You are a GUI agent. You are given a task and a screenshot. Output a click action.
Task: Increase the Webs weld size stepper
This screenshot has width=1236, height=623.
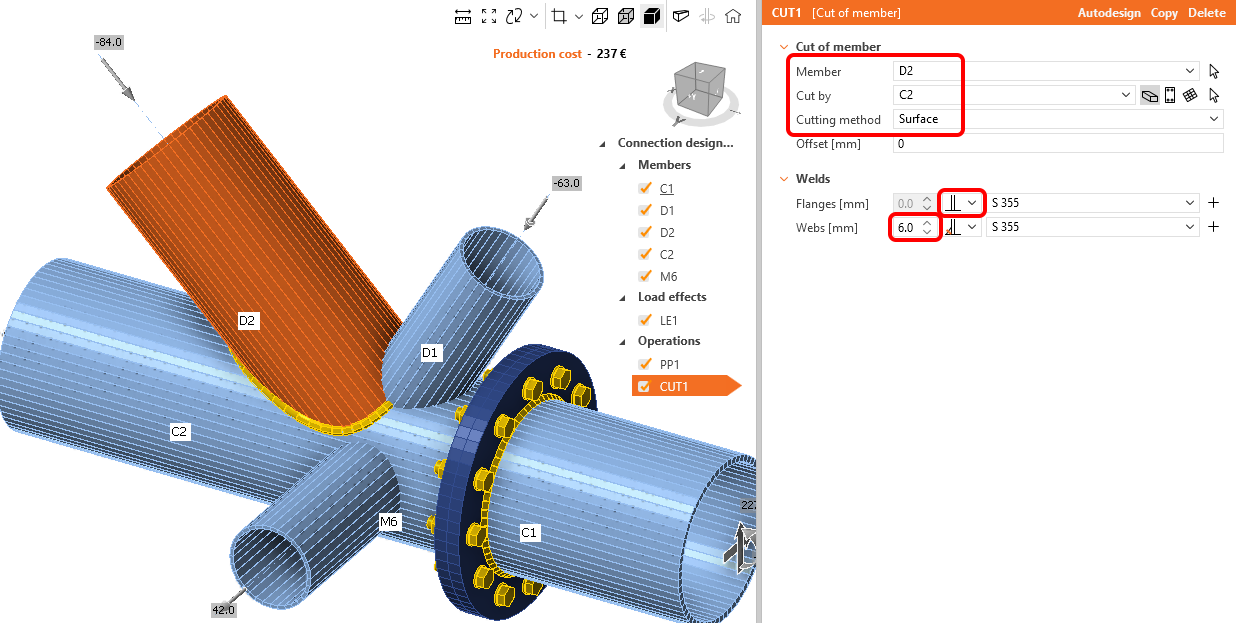[927, 223]
